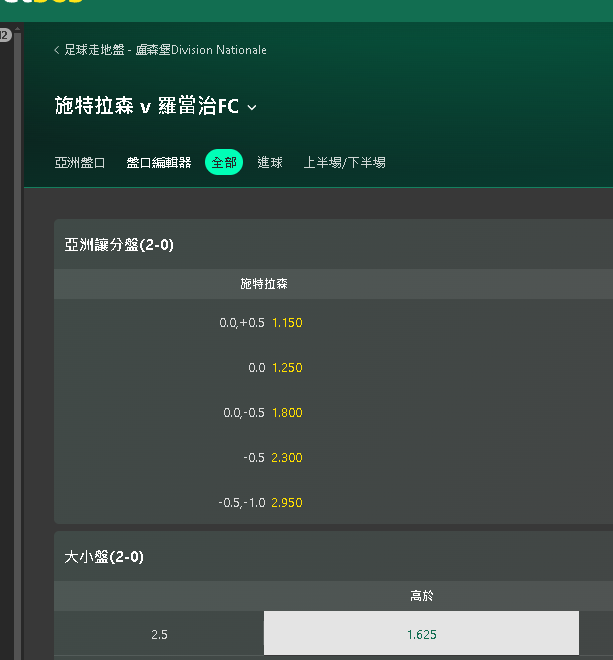613x660 pixels.
Task: Click the site logo in the top bar
Action: [42, 2]
